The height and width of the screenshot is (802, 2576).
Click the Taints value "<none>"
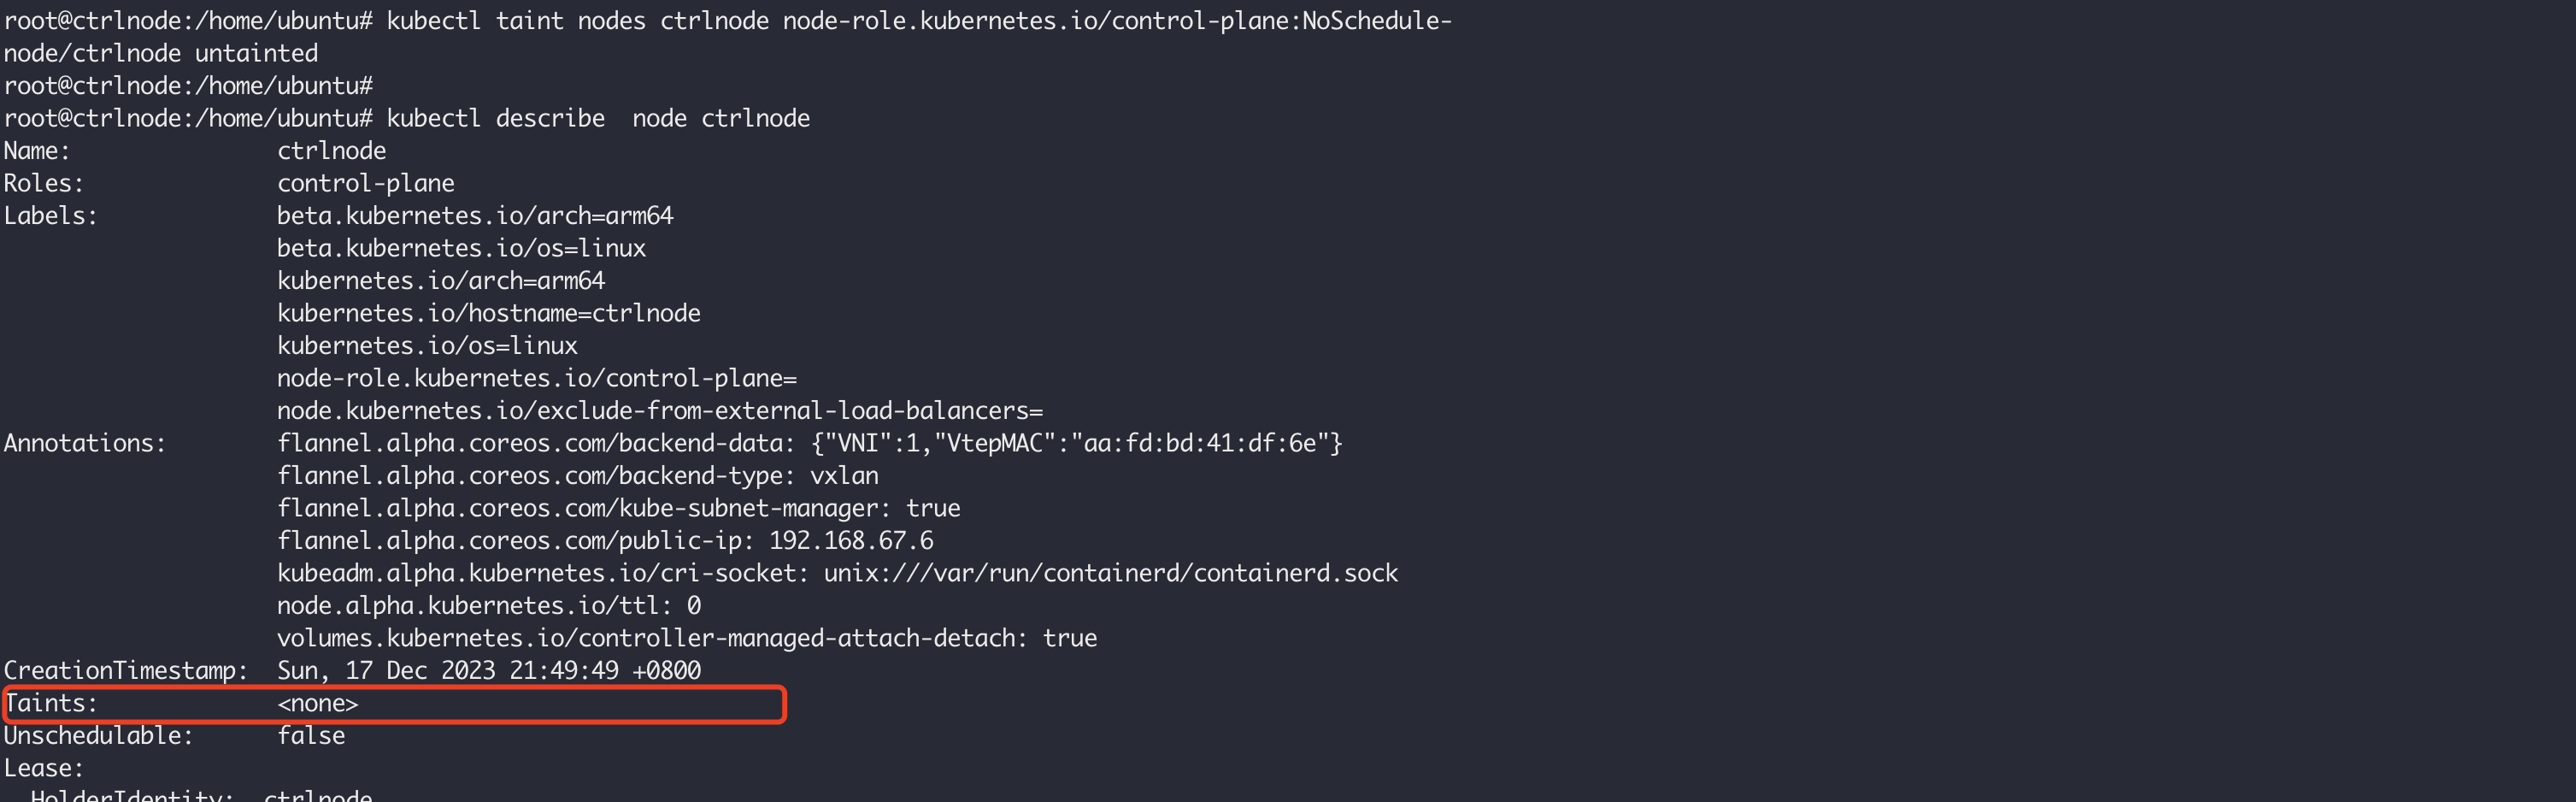[x=317, y=704]
